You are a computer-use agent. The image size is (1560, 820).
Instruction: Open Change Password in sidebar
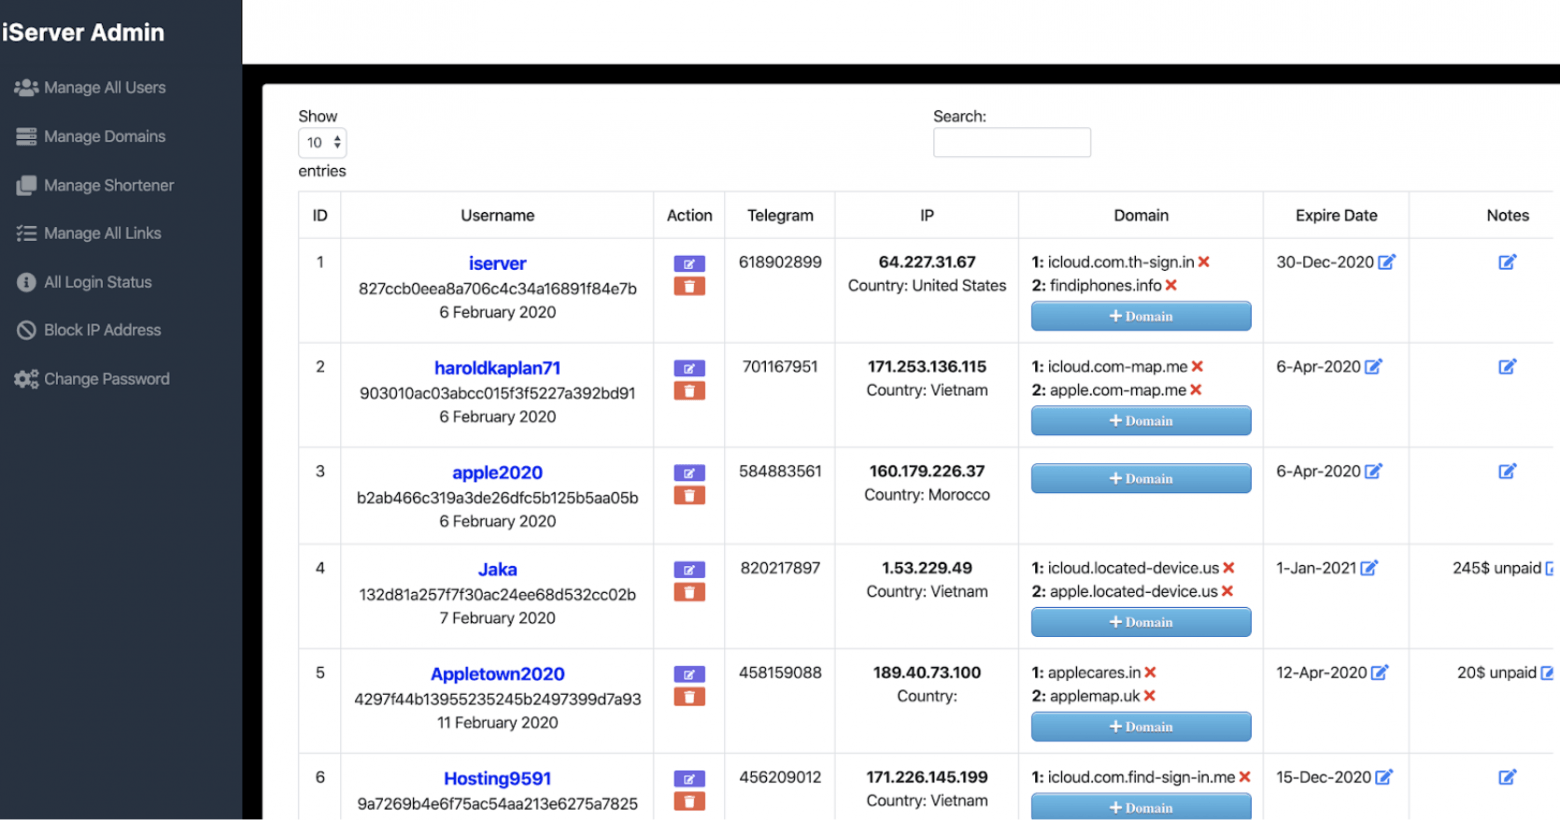(x=92, y=379)
